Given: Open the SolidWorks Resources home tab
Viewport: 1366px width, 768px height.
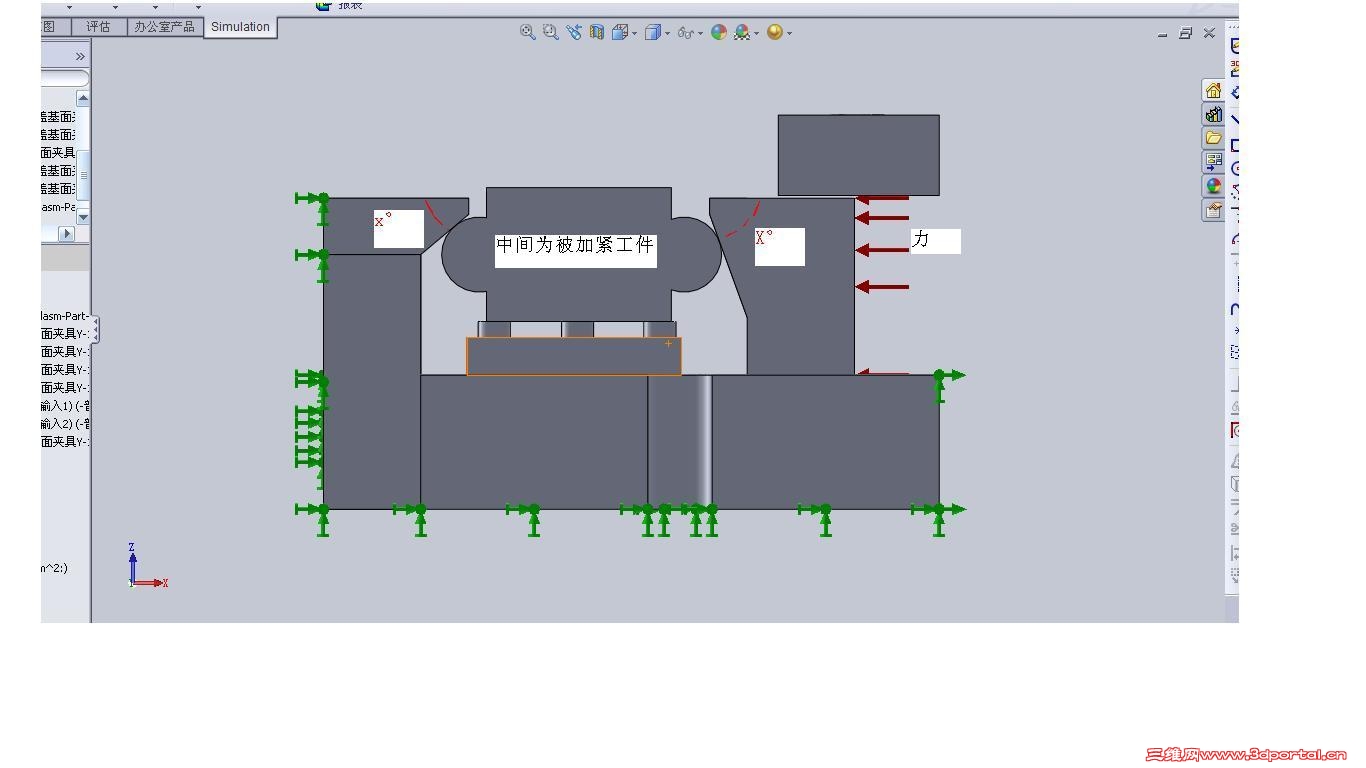Looking at the screenshot, I should 1213,90.
